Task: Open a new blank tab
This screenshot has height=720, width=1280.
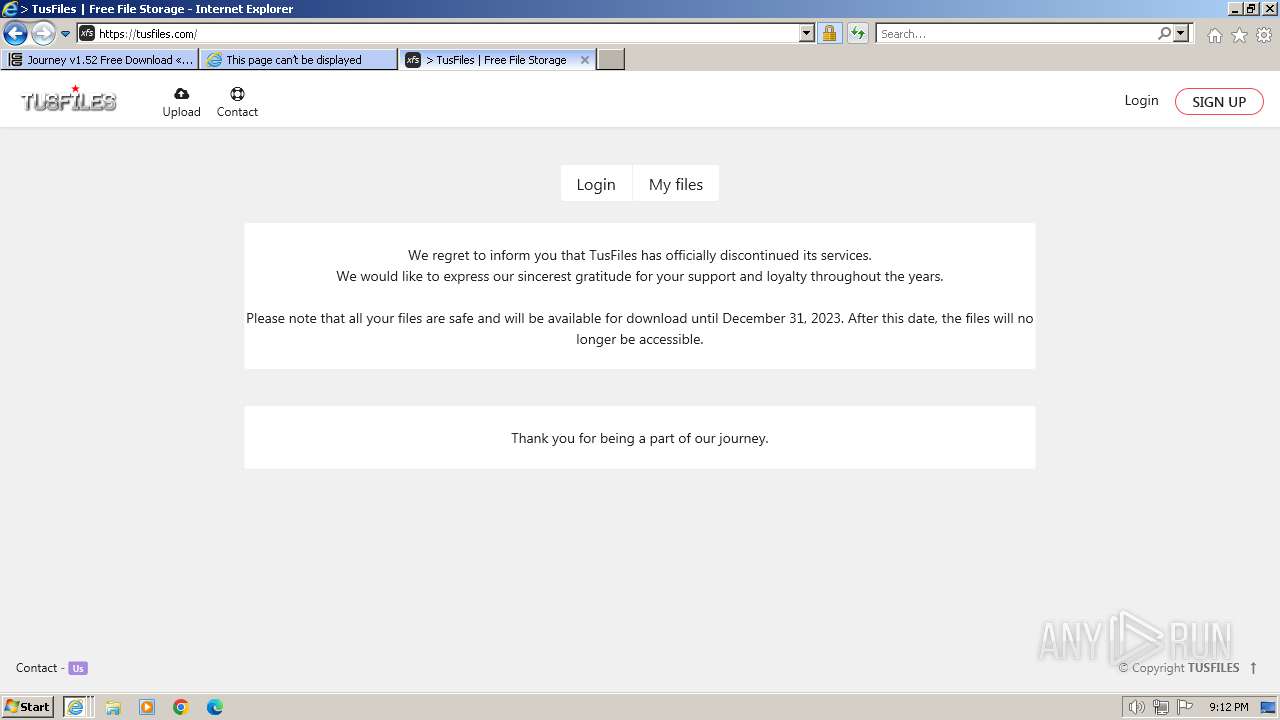Action: point(611,60)
